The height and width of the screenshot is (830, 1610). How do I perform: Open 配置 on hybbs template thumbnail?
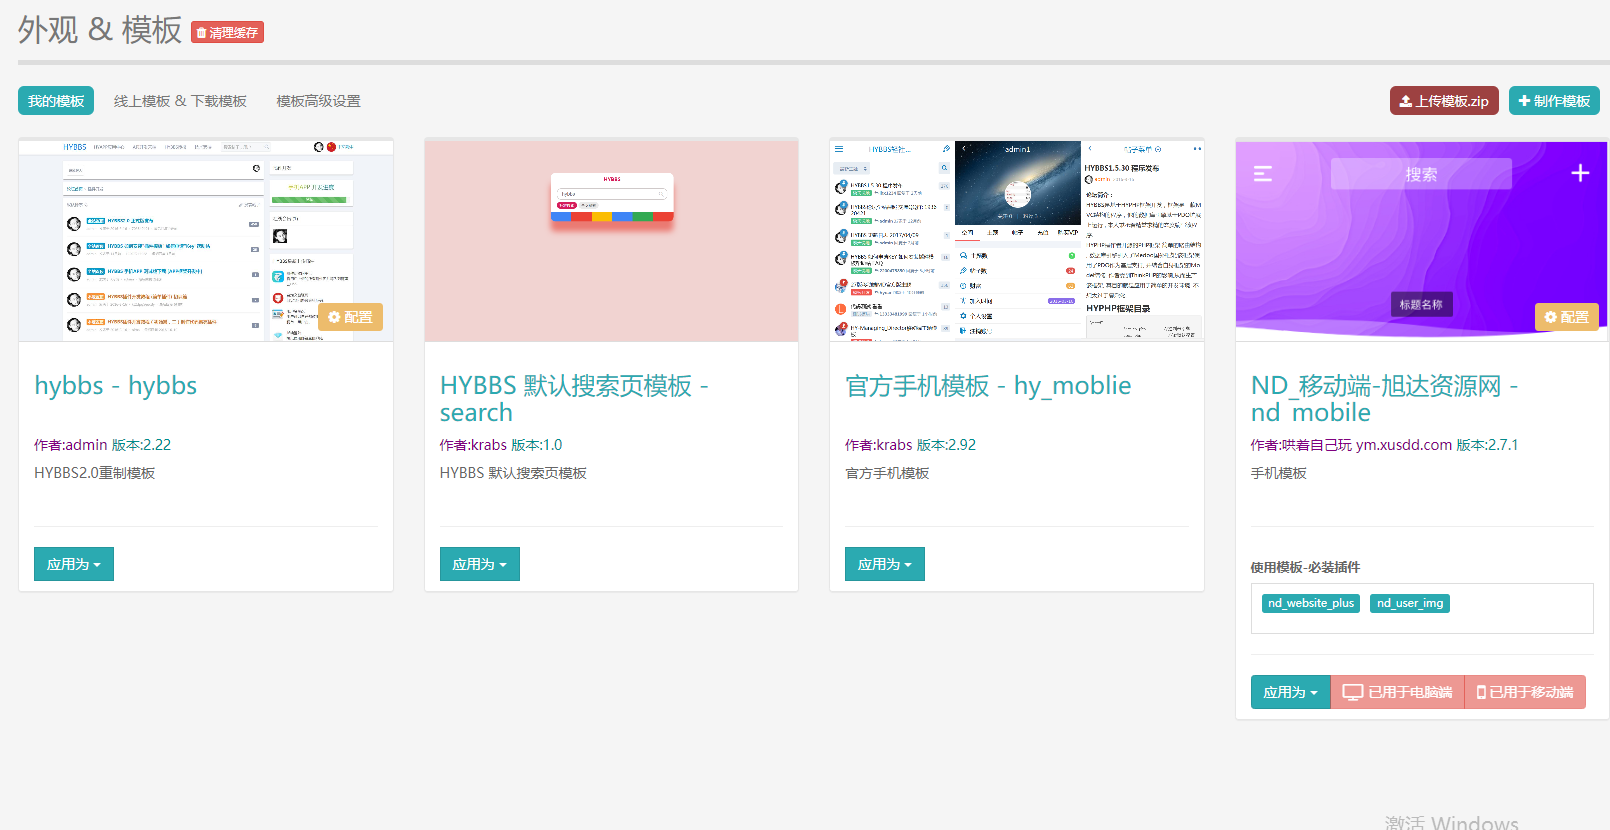pyautogui.click(x=350, y=317)
